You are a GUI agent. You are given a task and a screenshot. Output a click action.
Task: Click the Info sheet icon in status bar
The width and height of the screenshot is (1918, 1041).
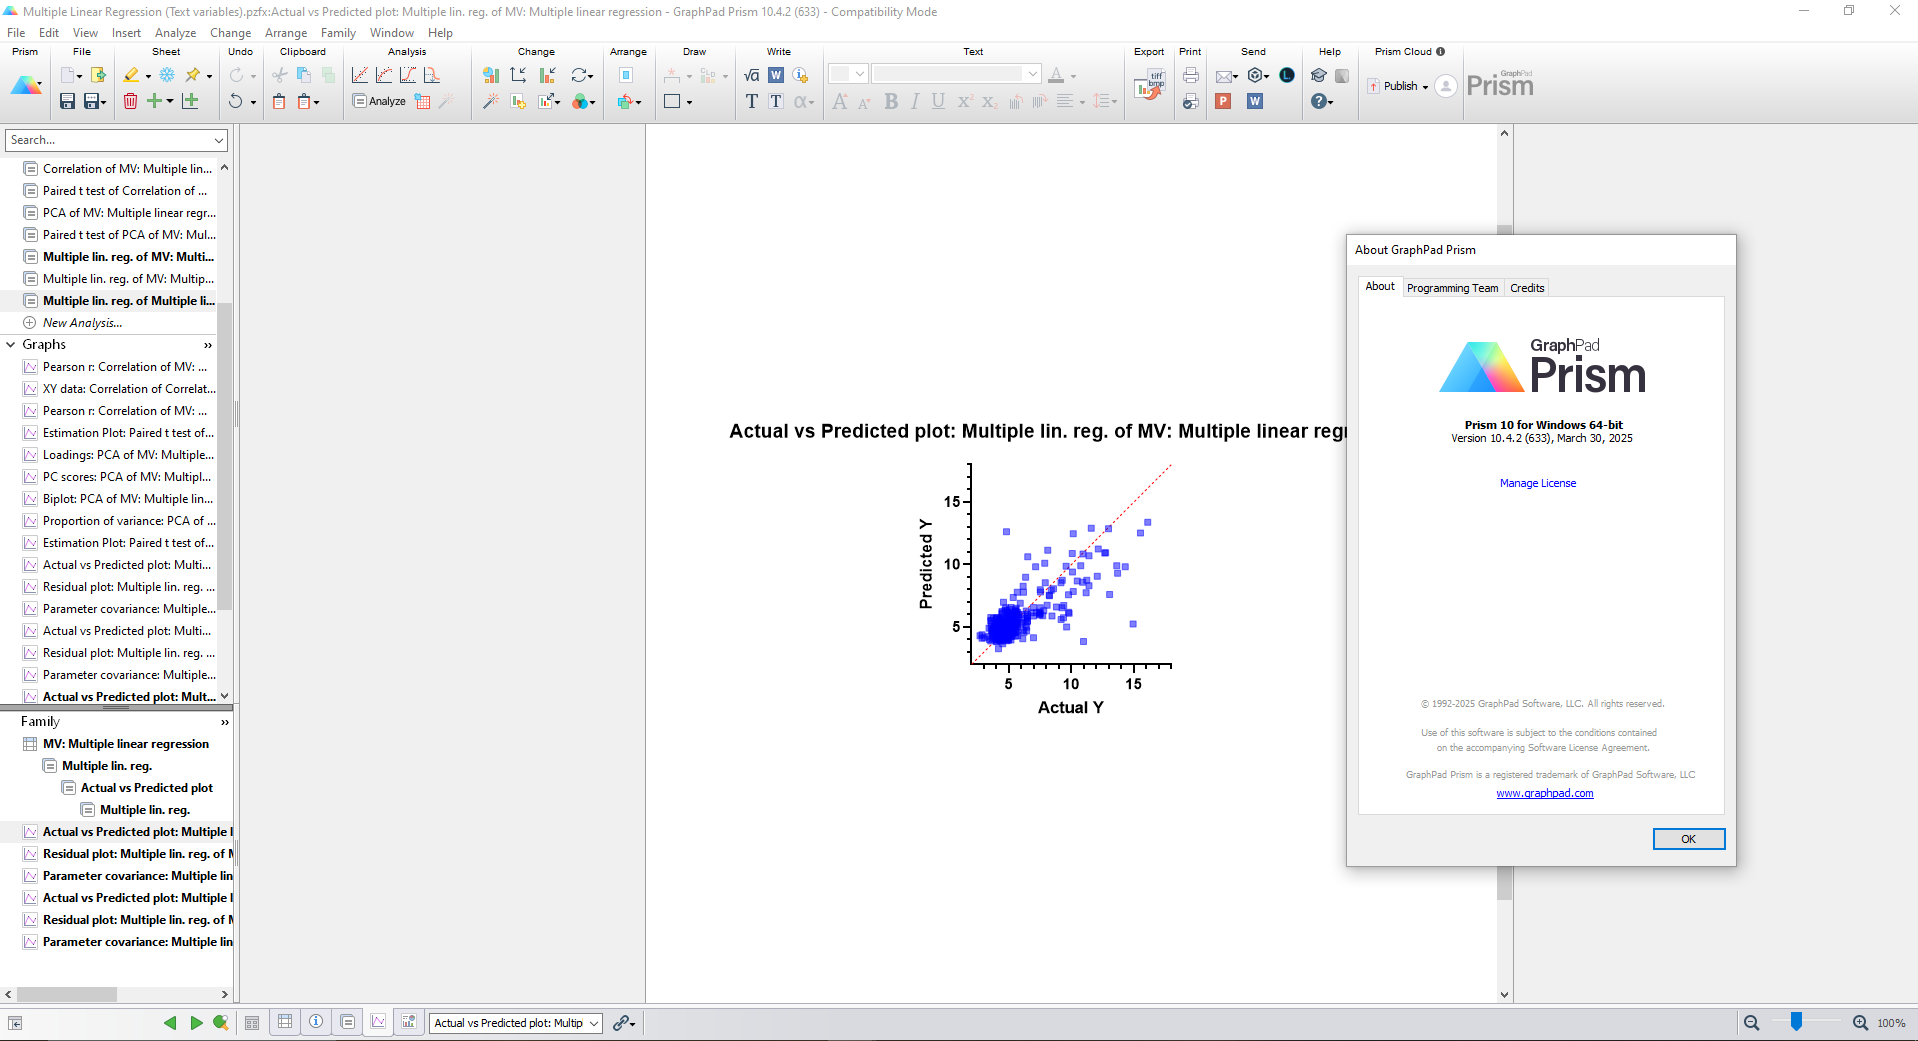(316, 1022)
